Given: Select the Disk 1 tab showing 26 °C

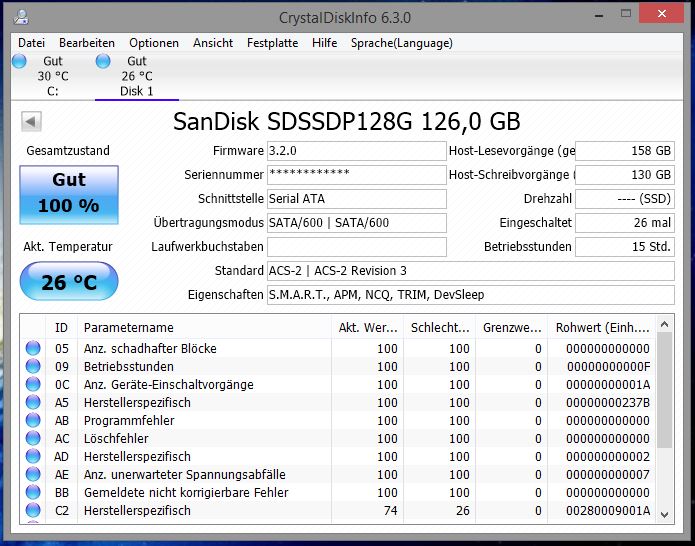Looking at the screenshot, I should click(137, 76).
